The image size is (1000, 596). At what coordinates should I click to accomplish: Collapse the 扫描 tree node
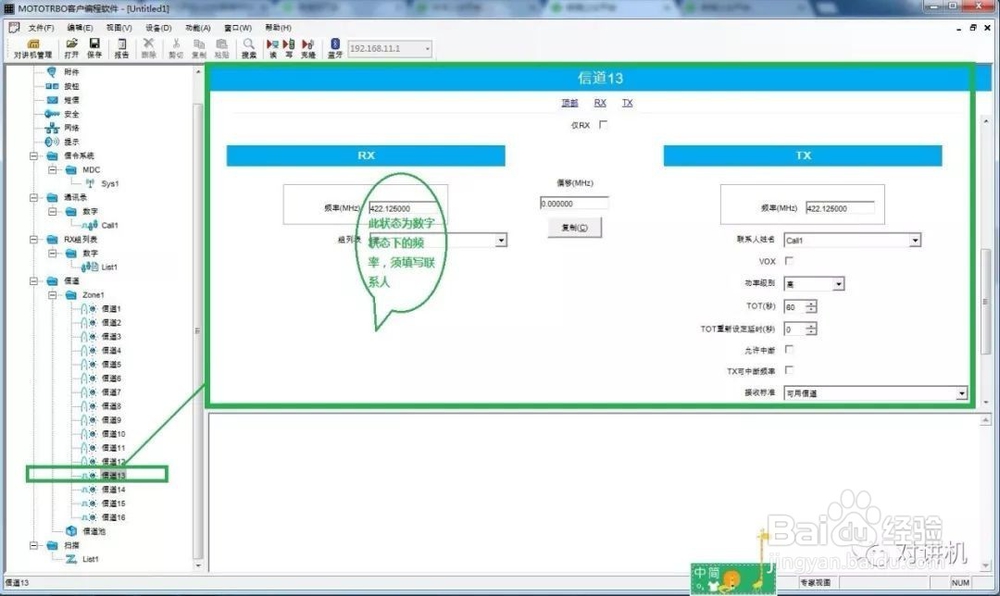click(34, 545)
